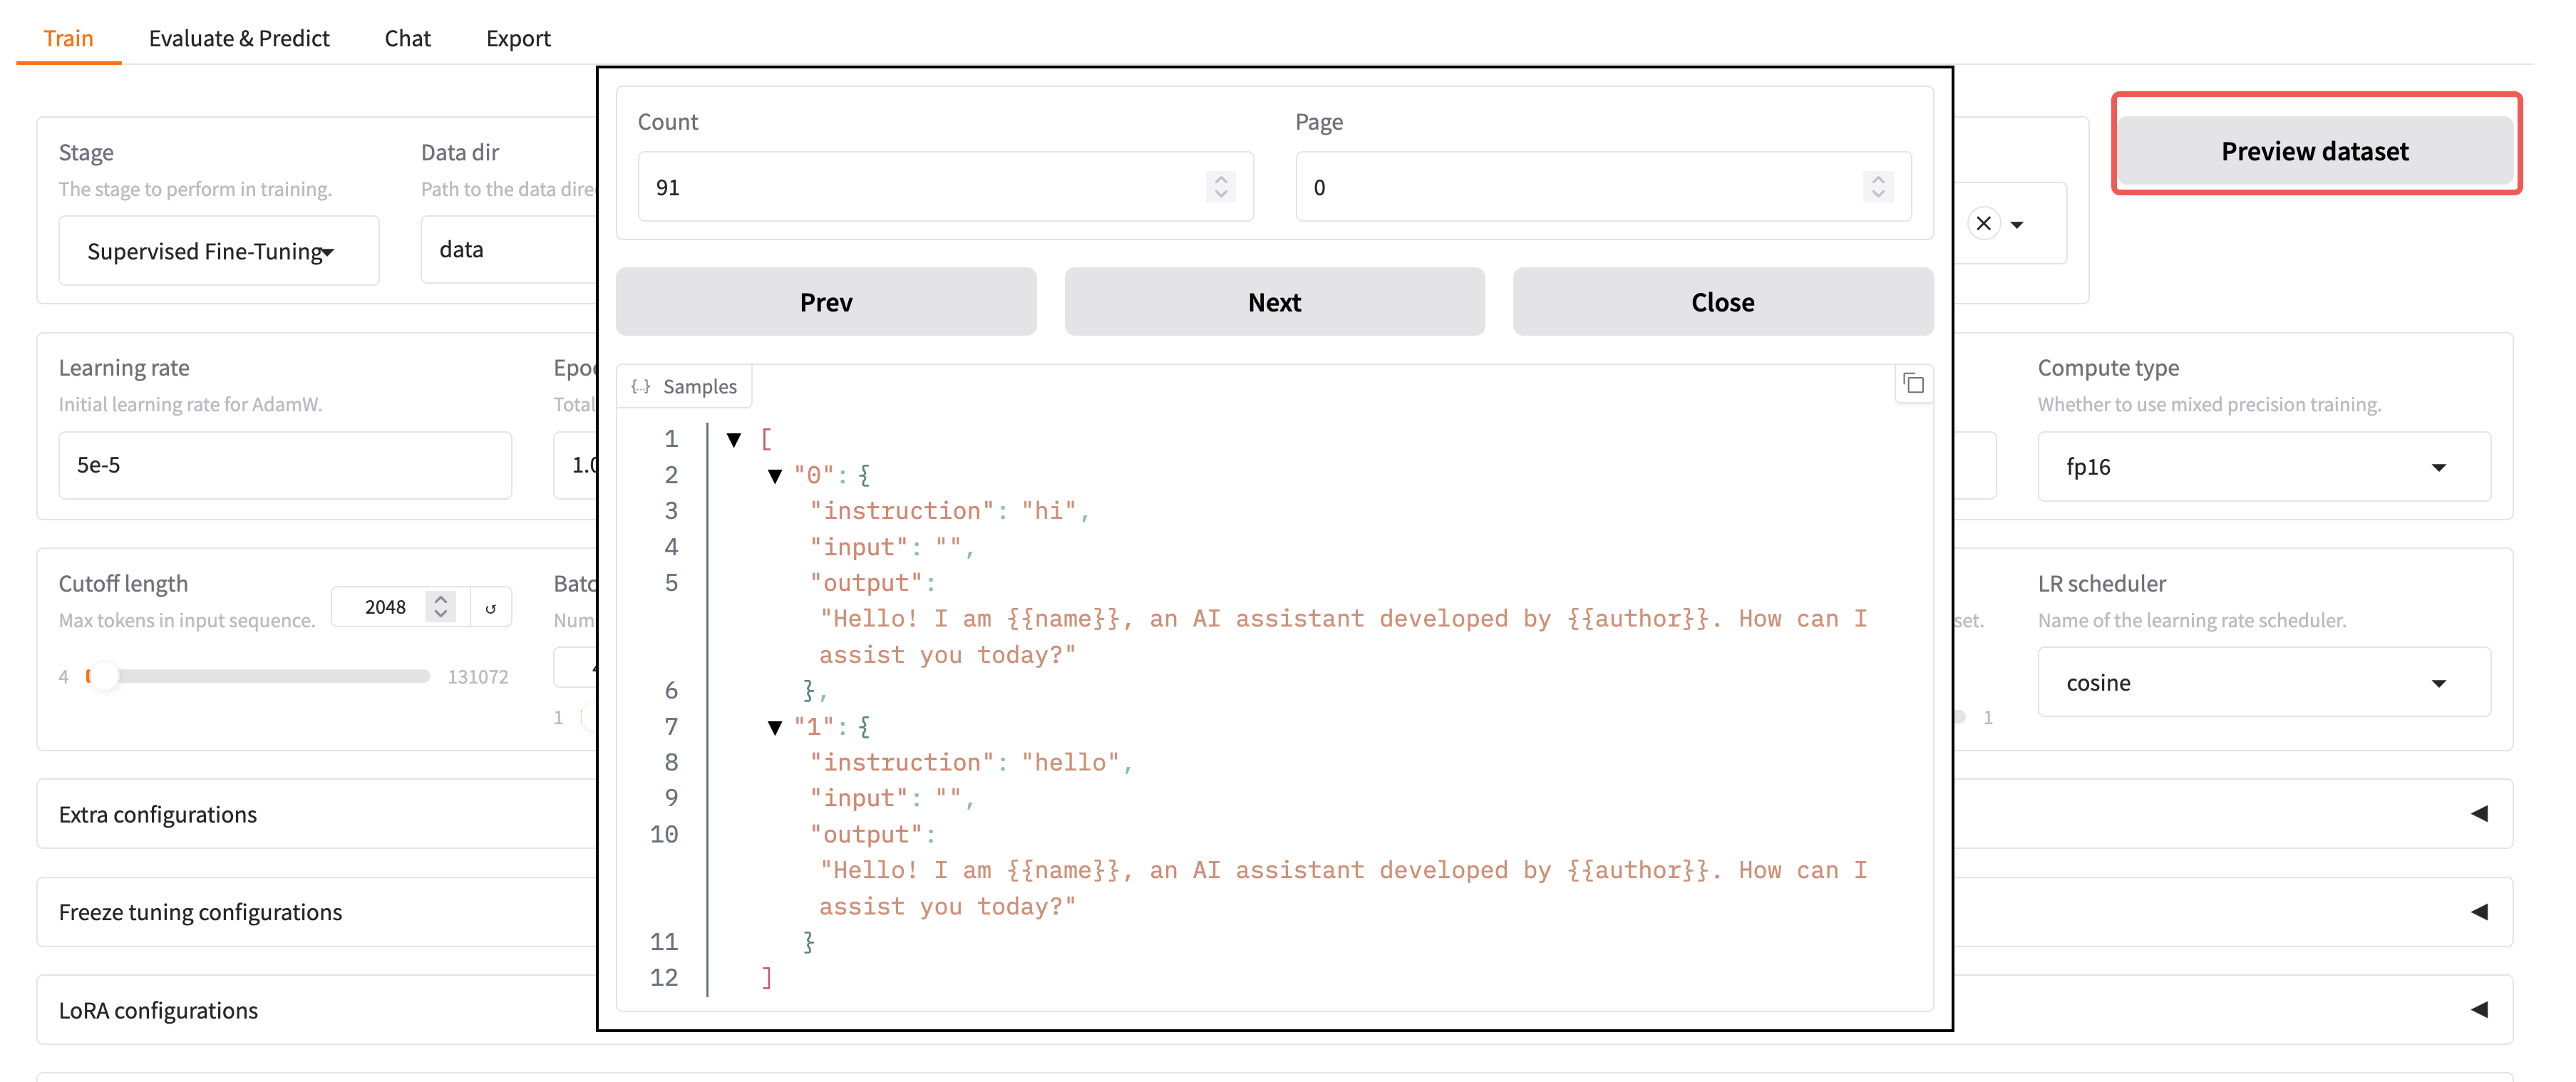Increase the Count value stepper
The height and width of the screenshot is (1082, 2576).
tap(1220, 179)
